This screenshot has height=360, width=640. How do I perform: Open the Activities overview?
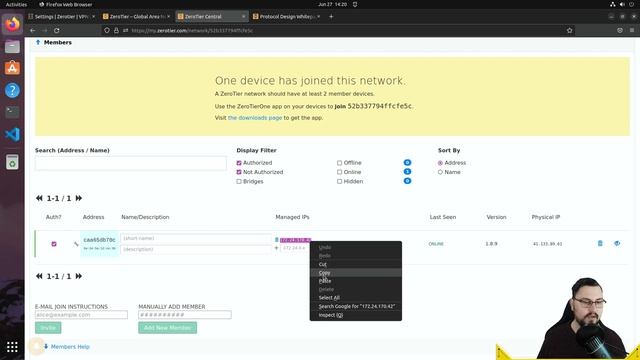tap(16, 4)
